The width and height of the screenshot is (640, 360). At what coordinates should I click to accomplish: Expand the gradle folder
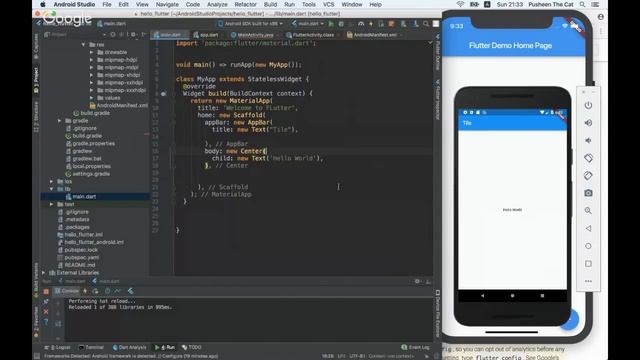coord(60,121)
